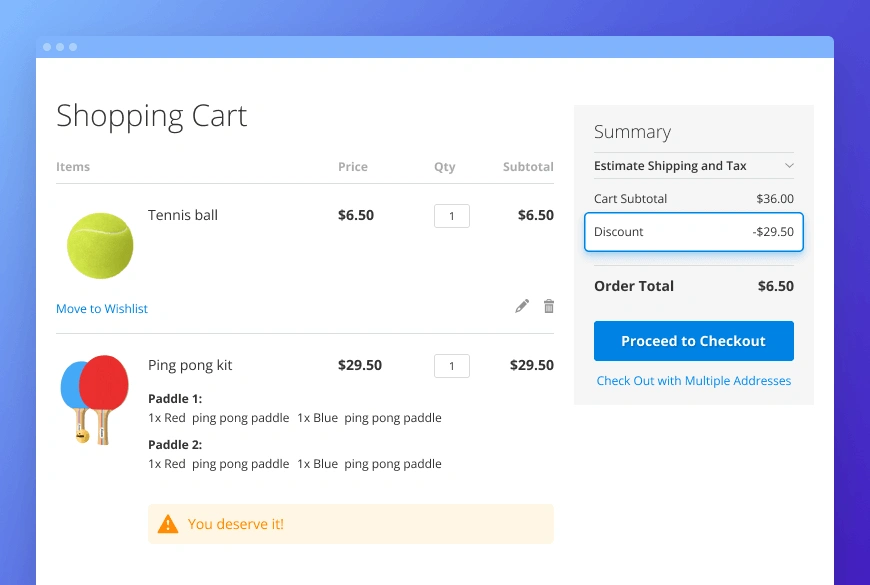The image size is (870, 585).
Task: Click the Order Total amount $6.50
Action: (775, 286)
